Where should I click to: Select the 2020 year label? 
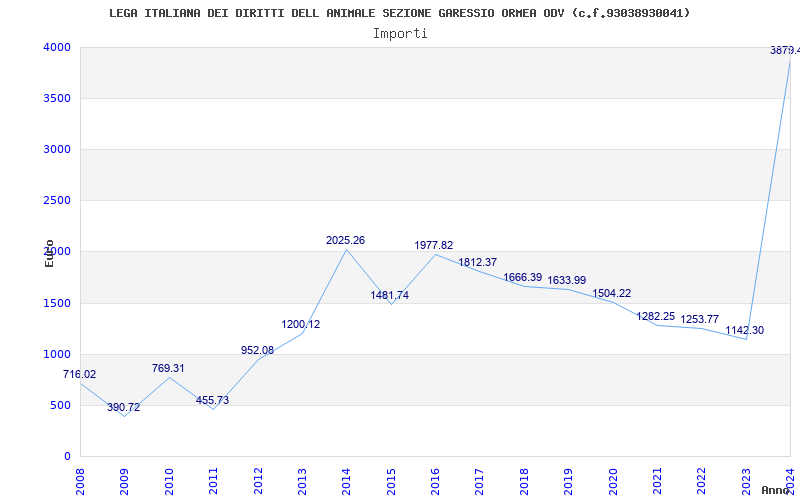612,482
